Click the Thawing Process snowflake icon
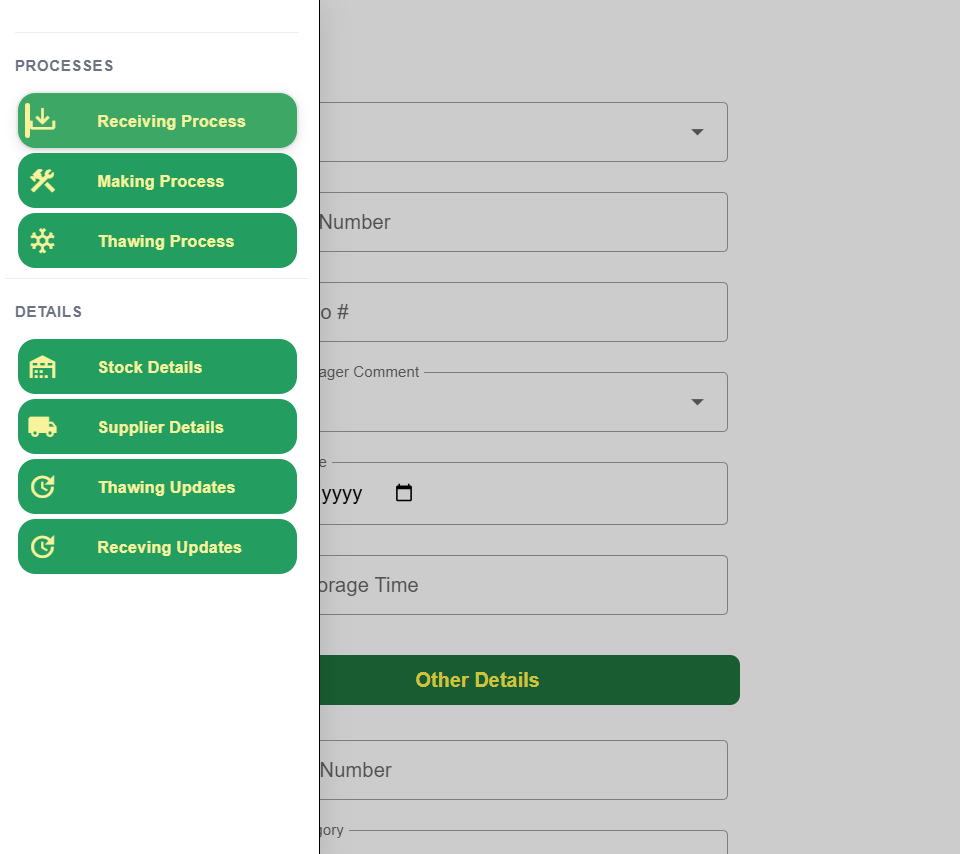 (42, 241)
